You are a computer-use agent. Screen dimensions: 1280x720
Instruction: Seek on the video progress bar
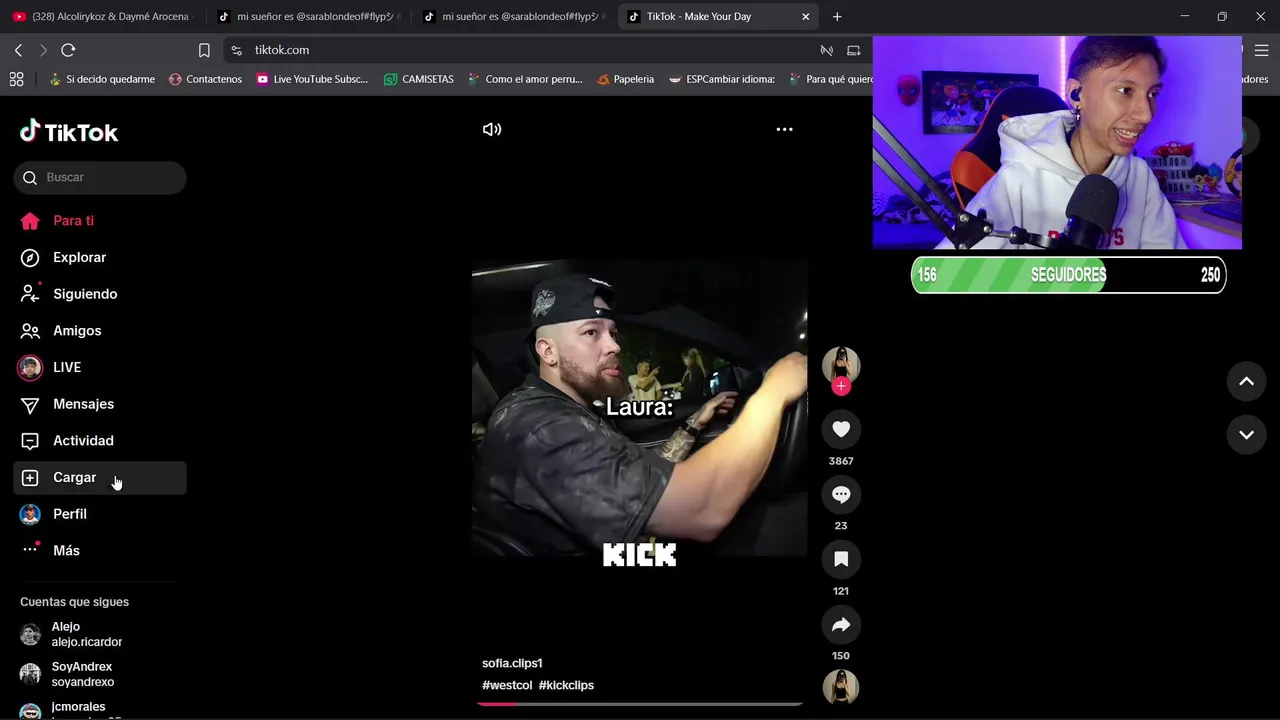coord(639,704)
